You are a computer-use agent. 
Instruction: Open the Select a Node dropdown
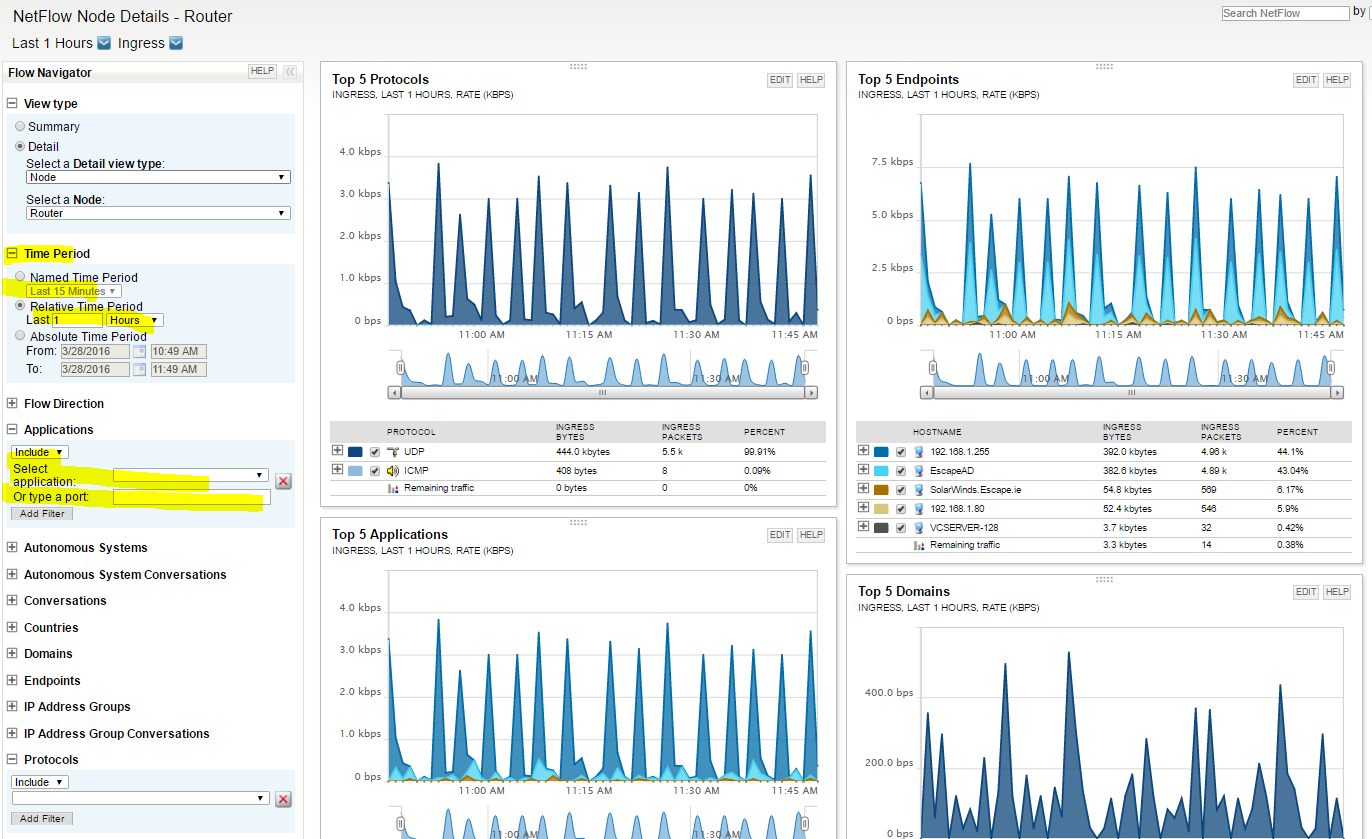pos(158,213)
